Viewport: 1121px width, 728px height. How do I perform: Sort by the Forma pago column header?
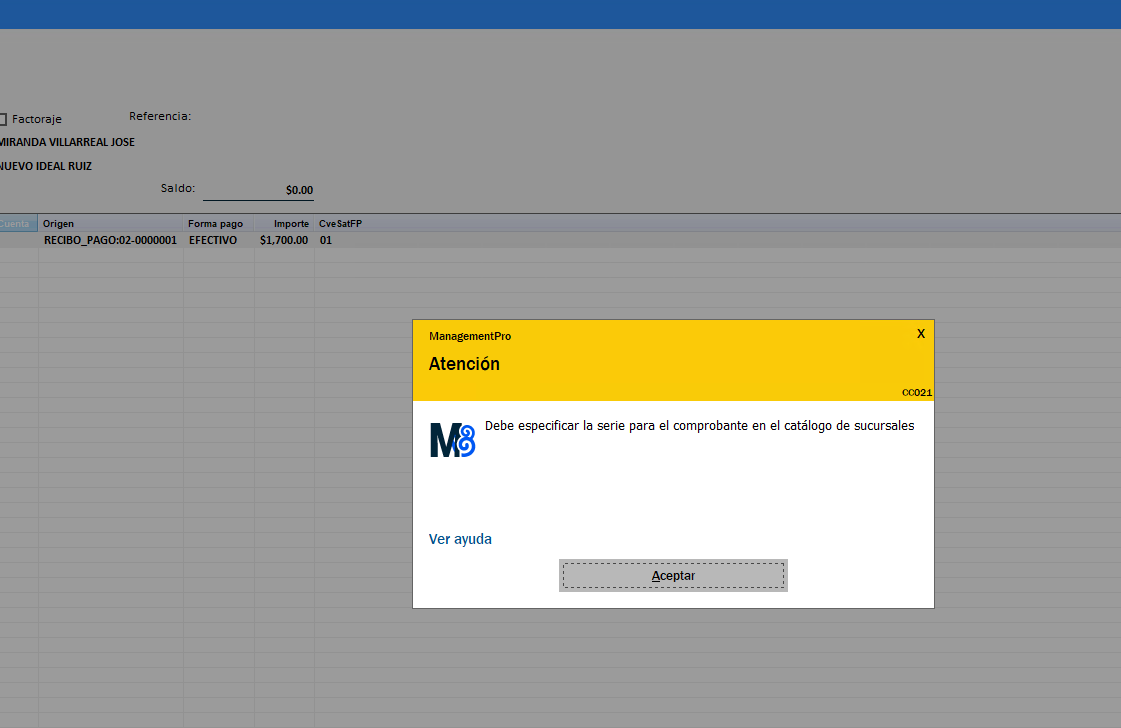[x=215, y=224]
